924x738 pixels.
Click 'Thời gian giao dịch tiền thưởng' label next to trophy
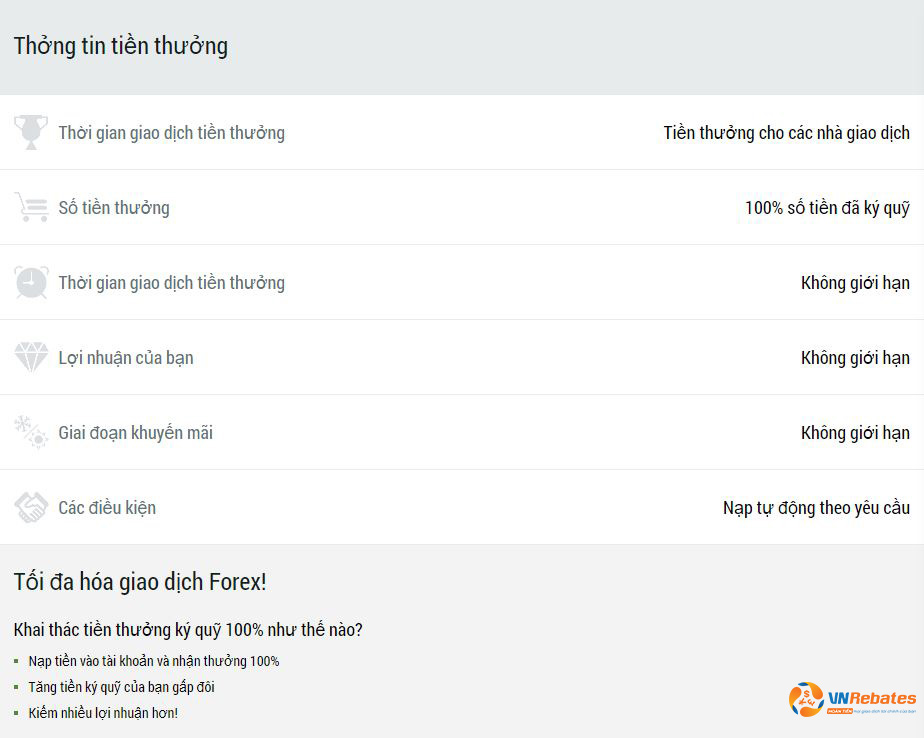[171, 133]
